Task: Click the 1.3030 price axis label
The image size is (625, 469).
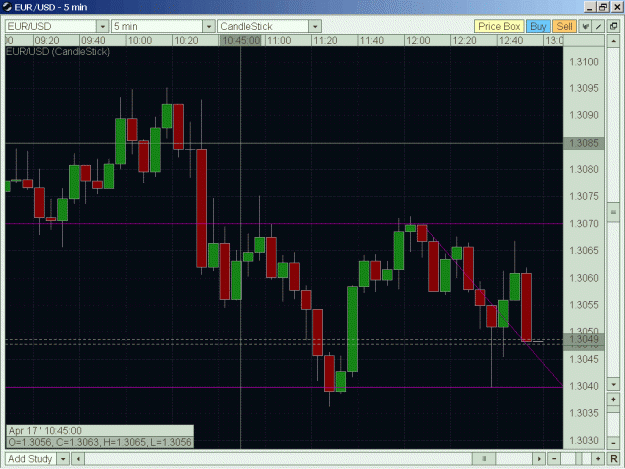Action: coord(584,440)
